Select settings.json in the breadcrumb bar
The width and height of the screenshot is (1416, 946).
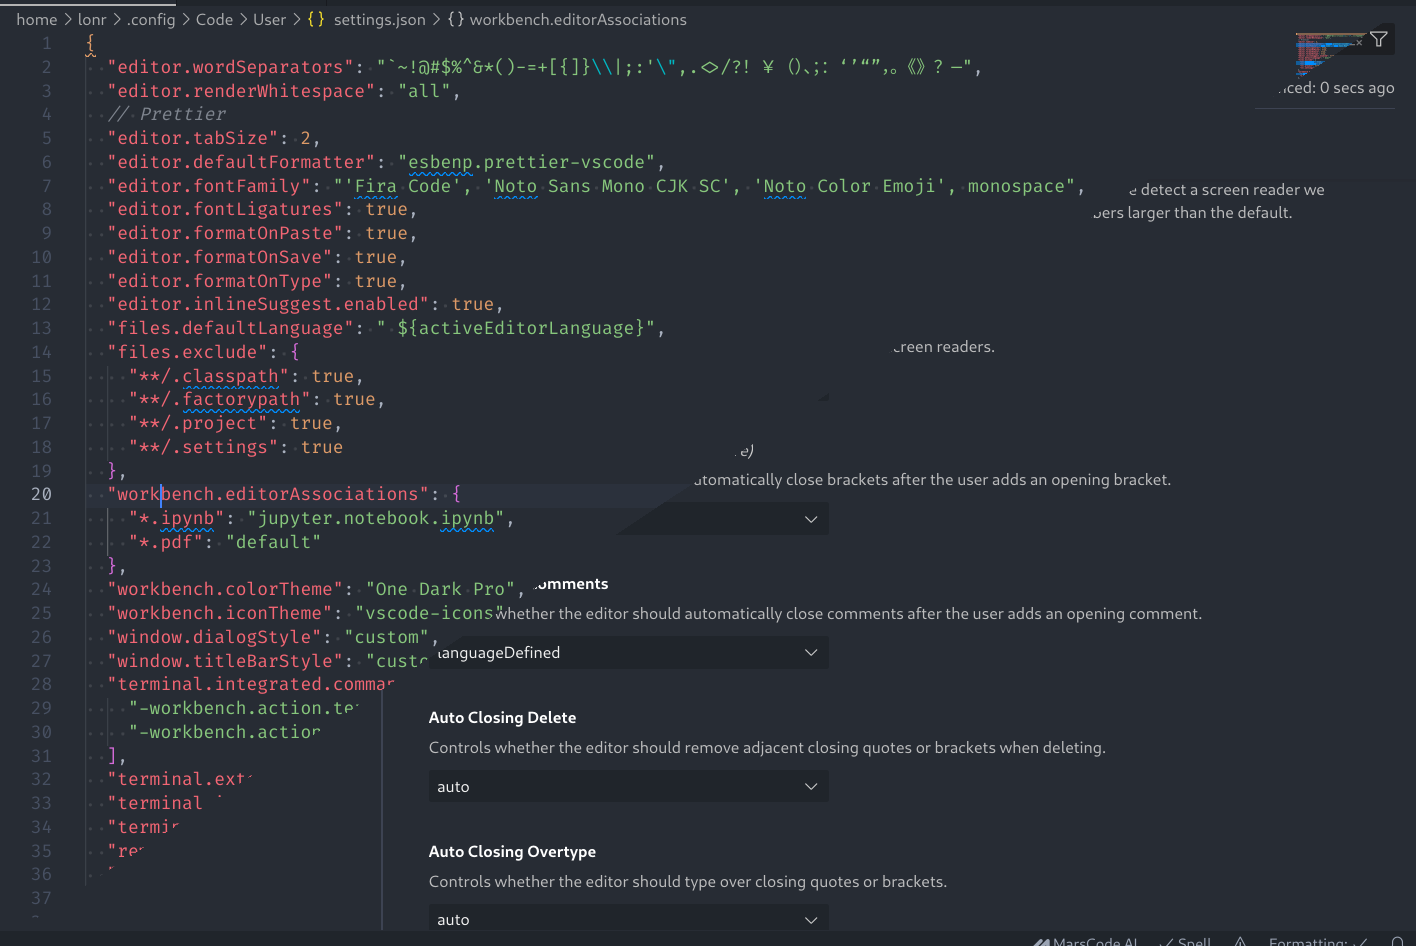click(x=379, y=19)
